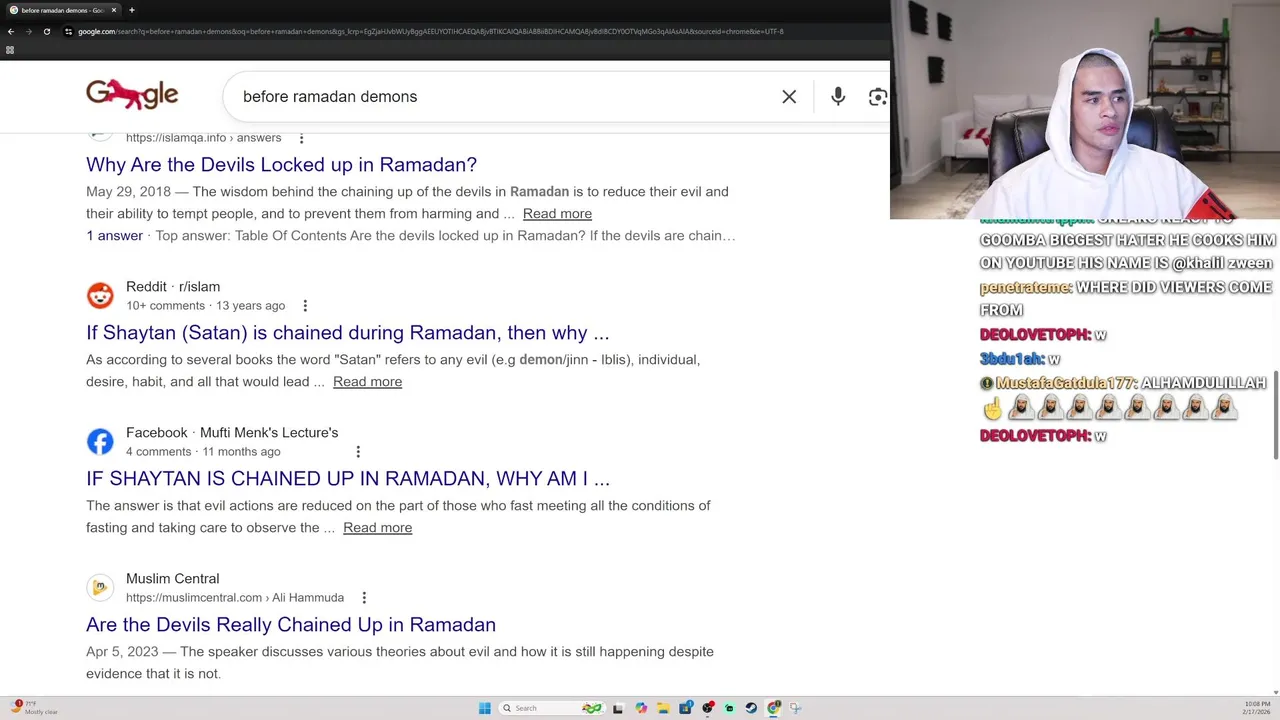The width and height of the screenshot is (1280, 720).
Task: Click the streamer webcam feed
Action: (1085, 109)
